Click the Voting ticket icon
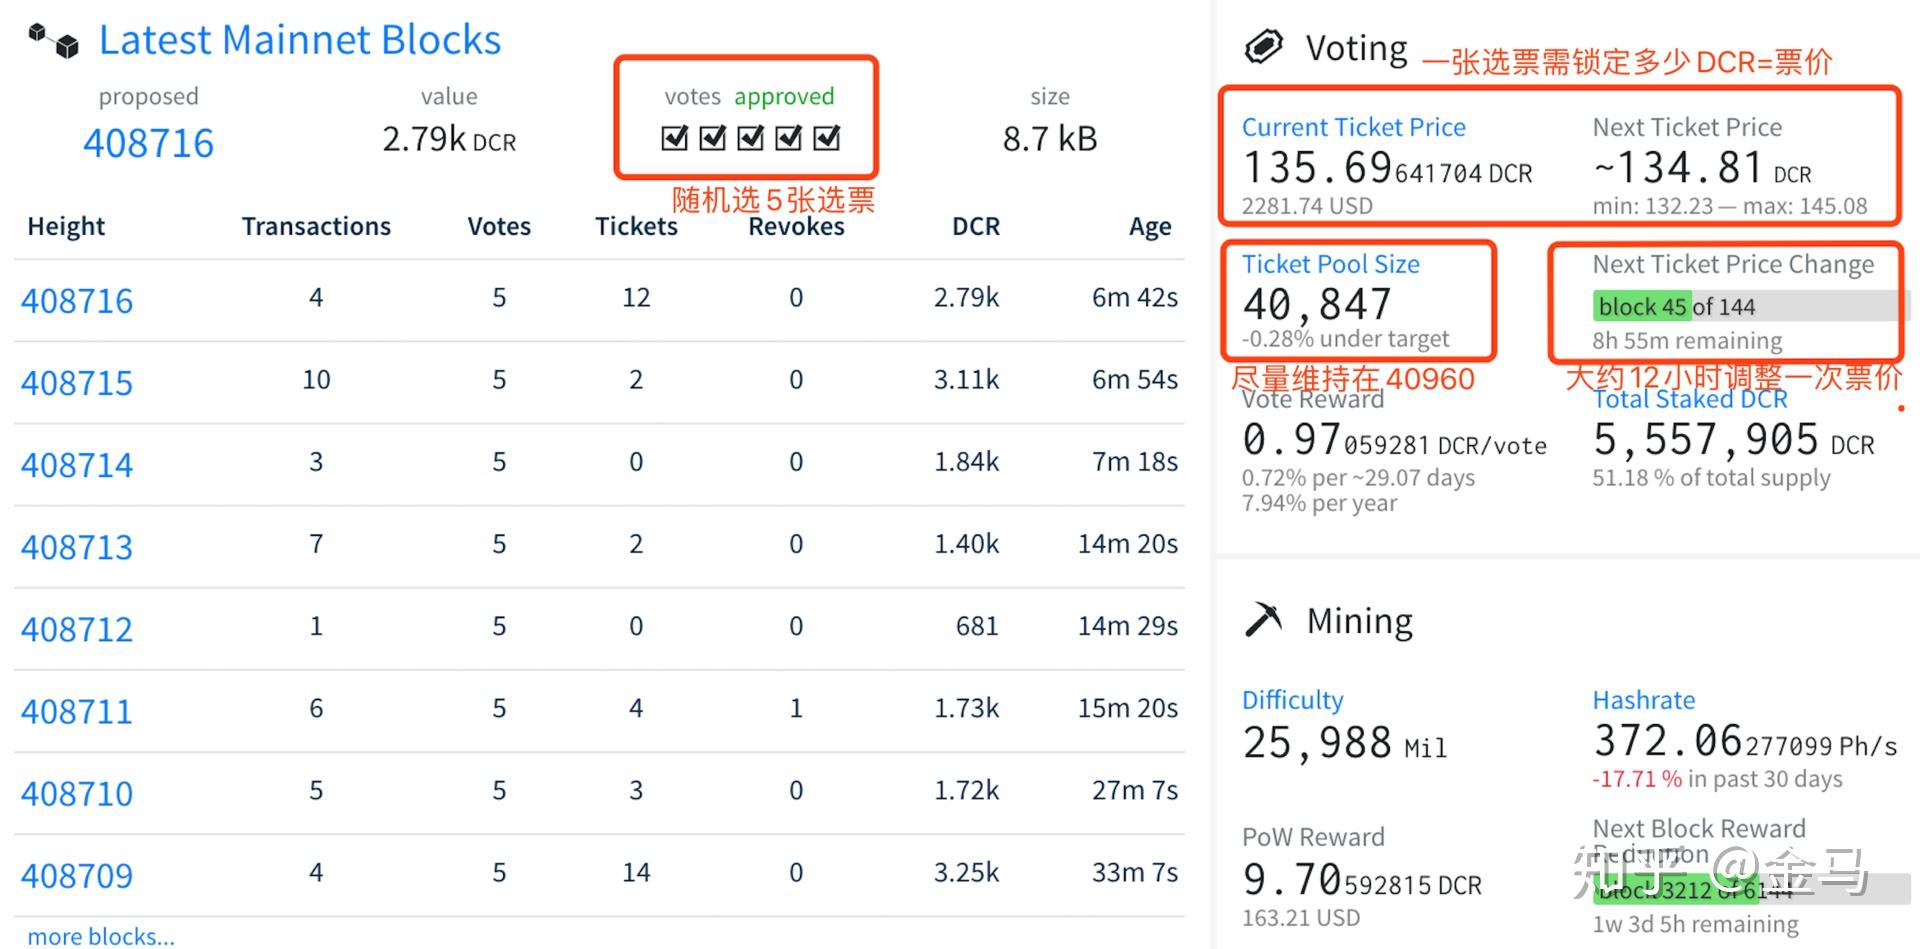Viewport: 1920px width, 949px height. (1263, 46)
